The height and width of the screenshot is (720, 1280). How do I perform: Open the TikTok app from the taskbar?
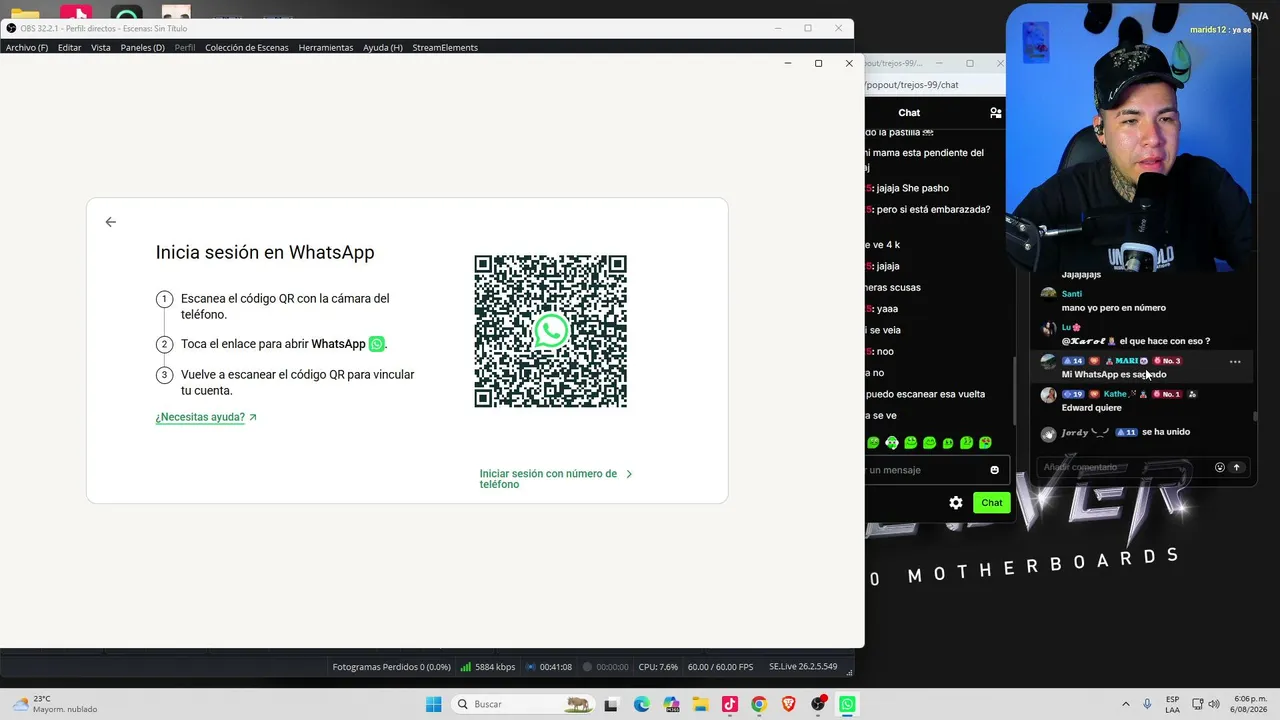(730, 704)
